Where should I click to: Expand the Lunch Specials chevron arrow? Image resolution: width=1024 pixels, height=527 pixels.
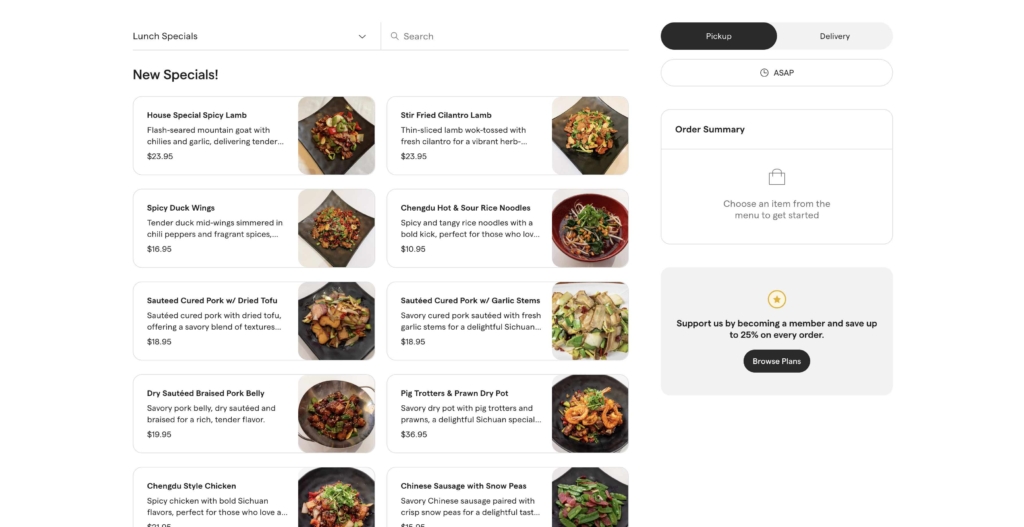tap(362, 36)
